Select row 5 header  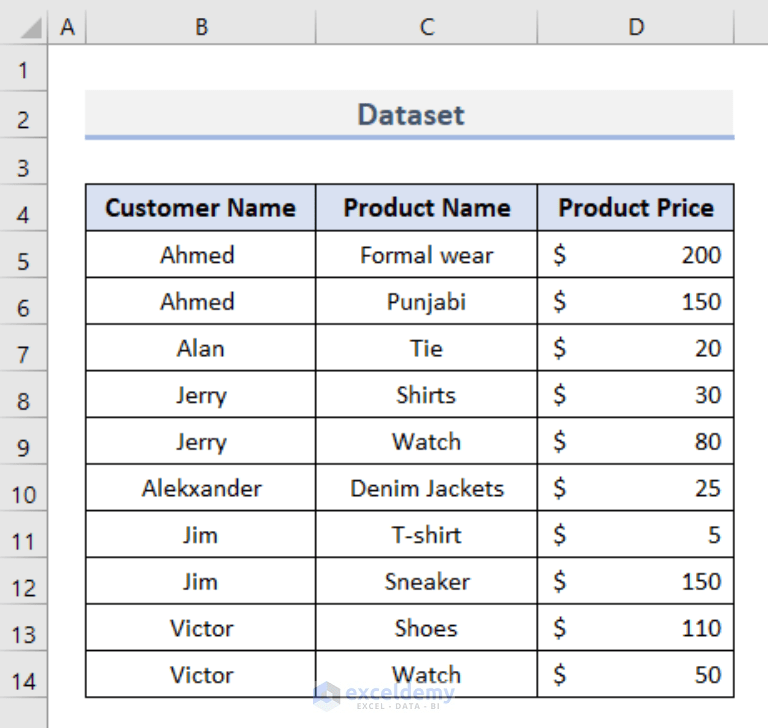23,255
